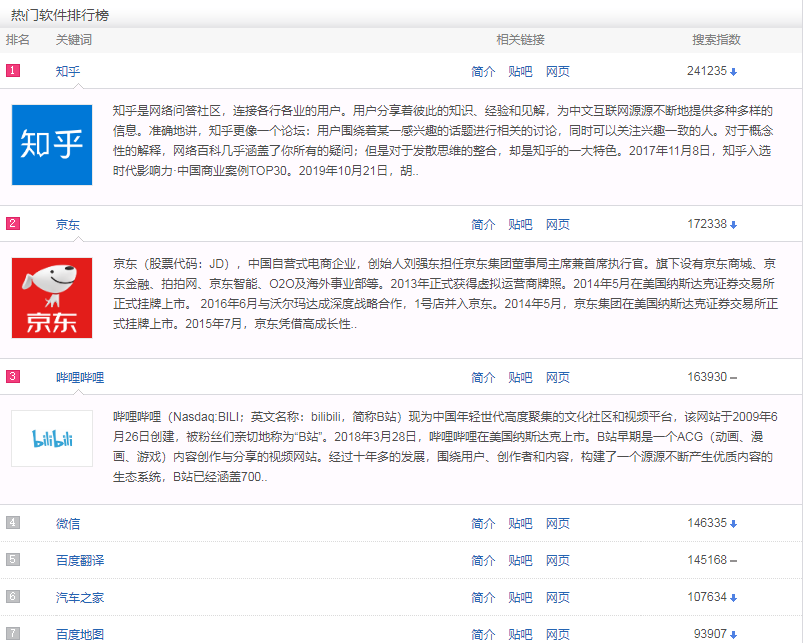This screenshot has height=643, width=806.
Task: Click the down arrow beside 172338
Action: point(733,224)
